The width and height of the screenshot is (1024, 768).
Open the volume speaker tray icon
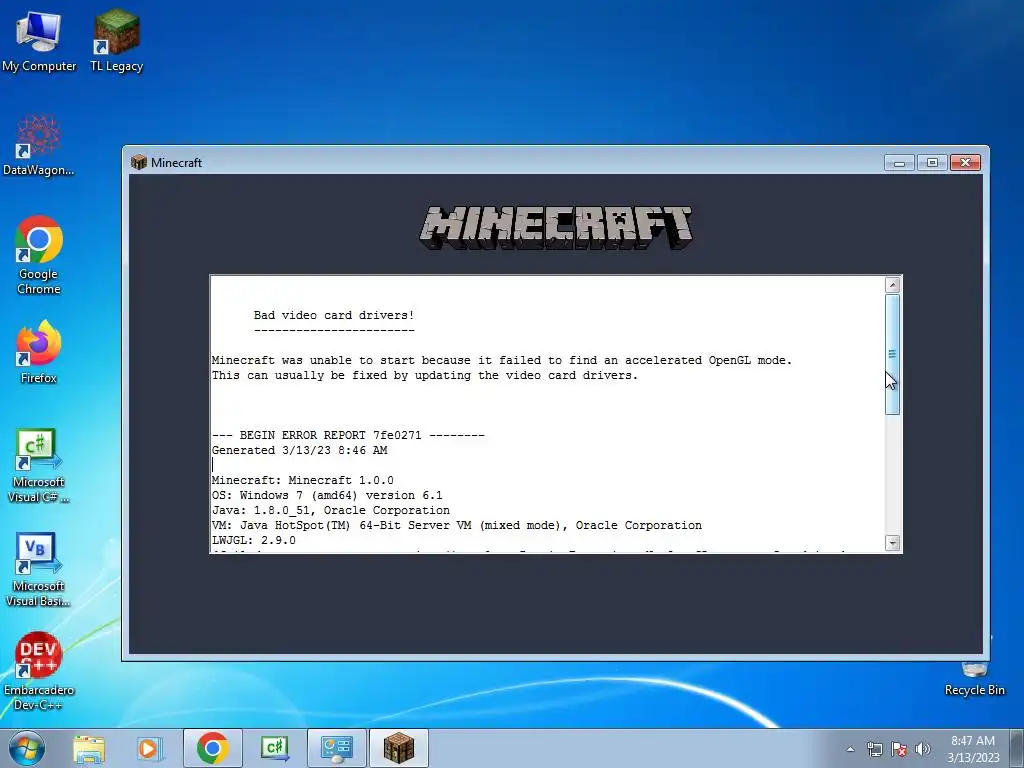[x=923, y=749]
